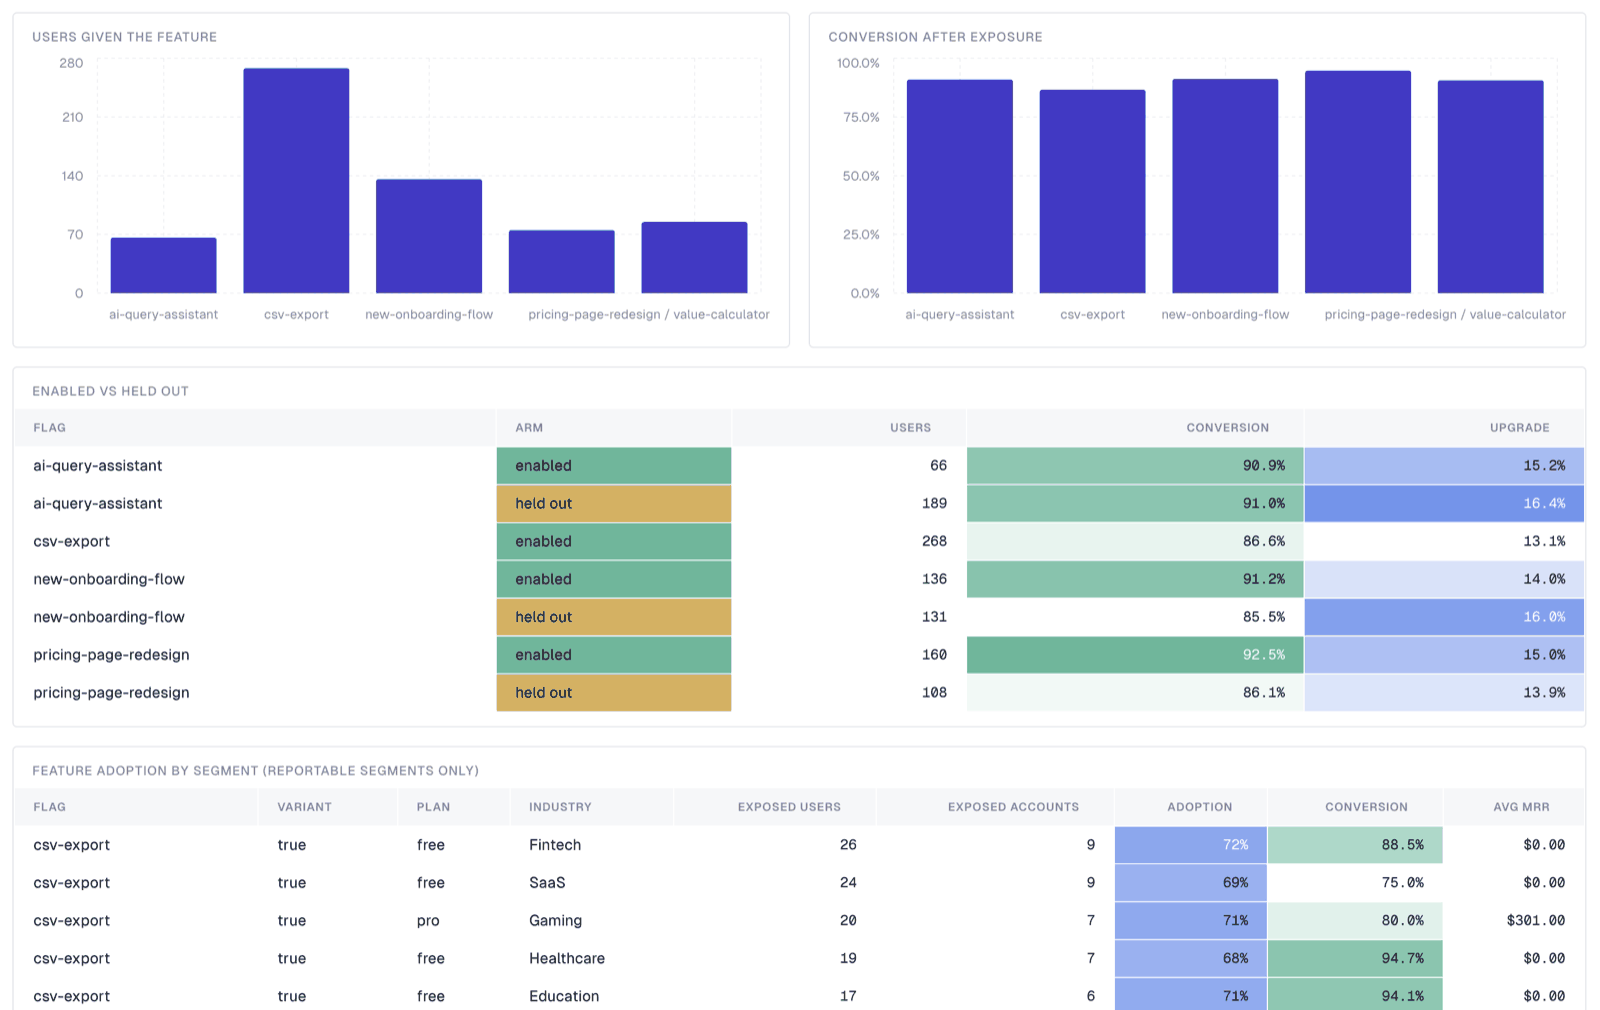Click the upgrade cell 14.0%
The width and height of the screenshot is (1600, 1010).
1444,579
